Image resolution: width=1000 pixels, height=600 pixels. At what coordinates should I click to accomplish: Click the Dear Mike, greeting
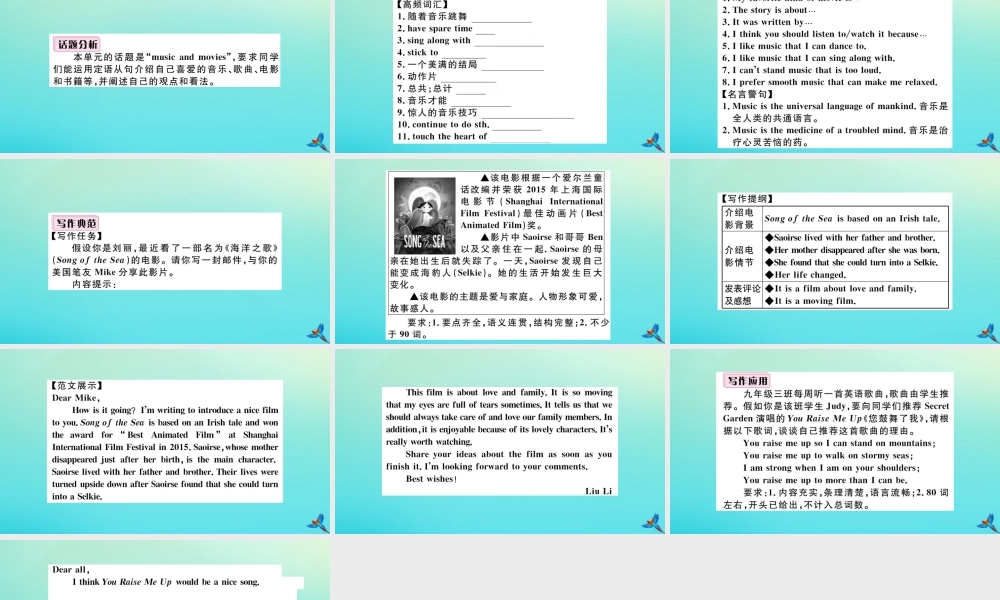[x=76, y=398]
